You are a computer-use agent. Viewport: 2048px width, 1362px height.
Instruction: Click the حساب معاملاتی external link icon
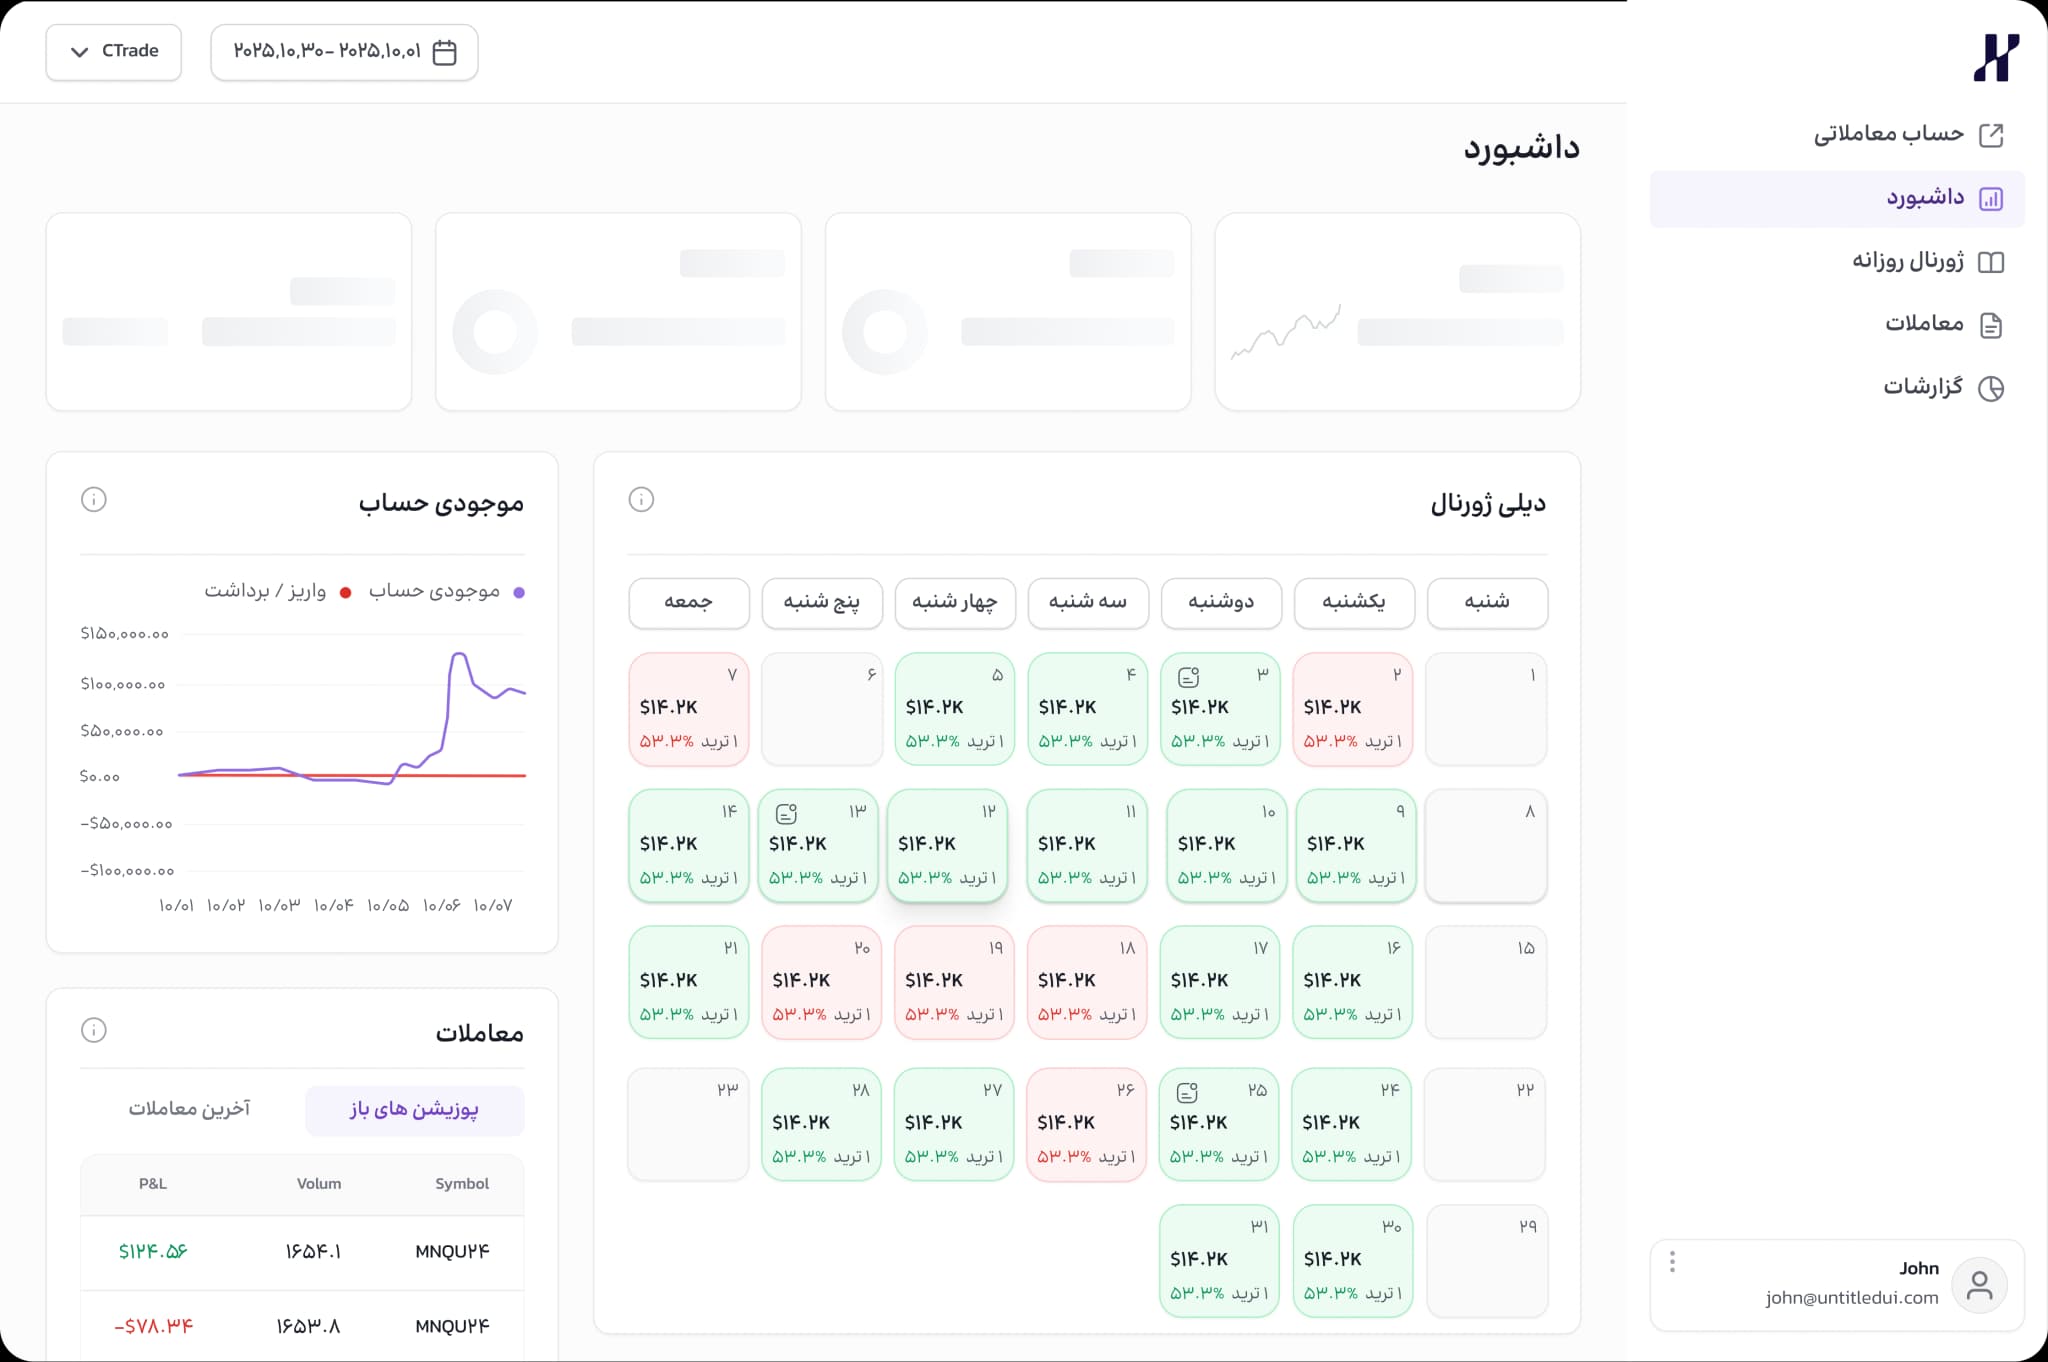1991,135
